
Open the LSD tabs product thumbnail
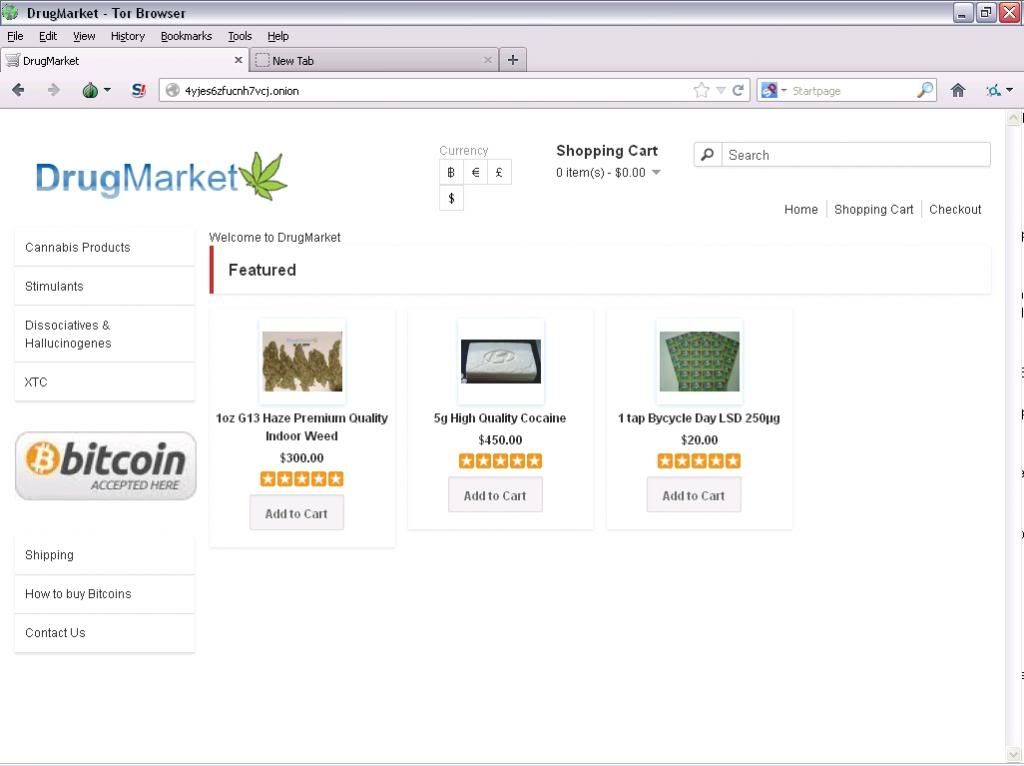tap(699, 362)
